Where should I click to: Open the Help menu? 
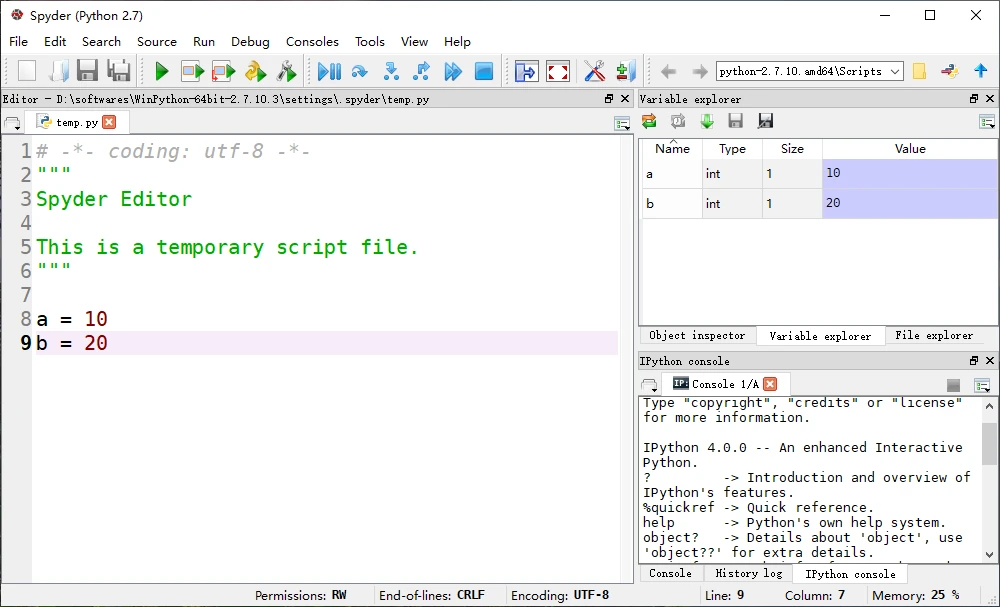pos(457,41)
